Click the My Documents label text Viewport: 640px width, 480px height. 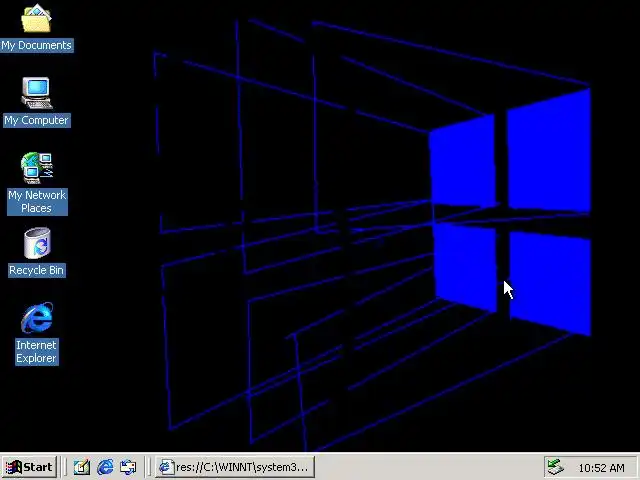[37, 45]
